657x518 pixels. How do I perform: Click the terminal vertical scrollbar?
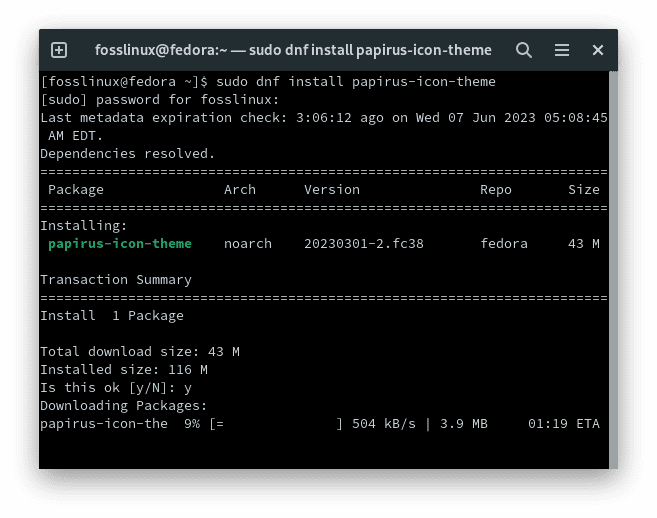tap(613, 269)
